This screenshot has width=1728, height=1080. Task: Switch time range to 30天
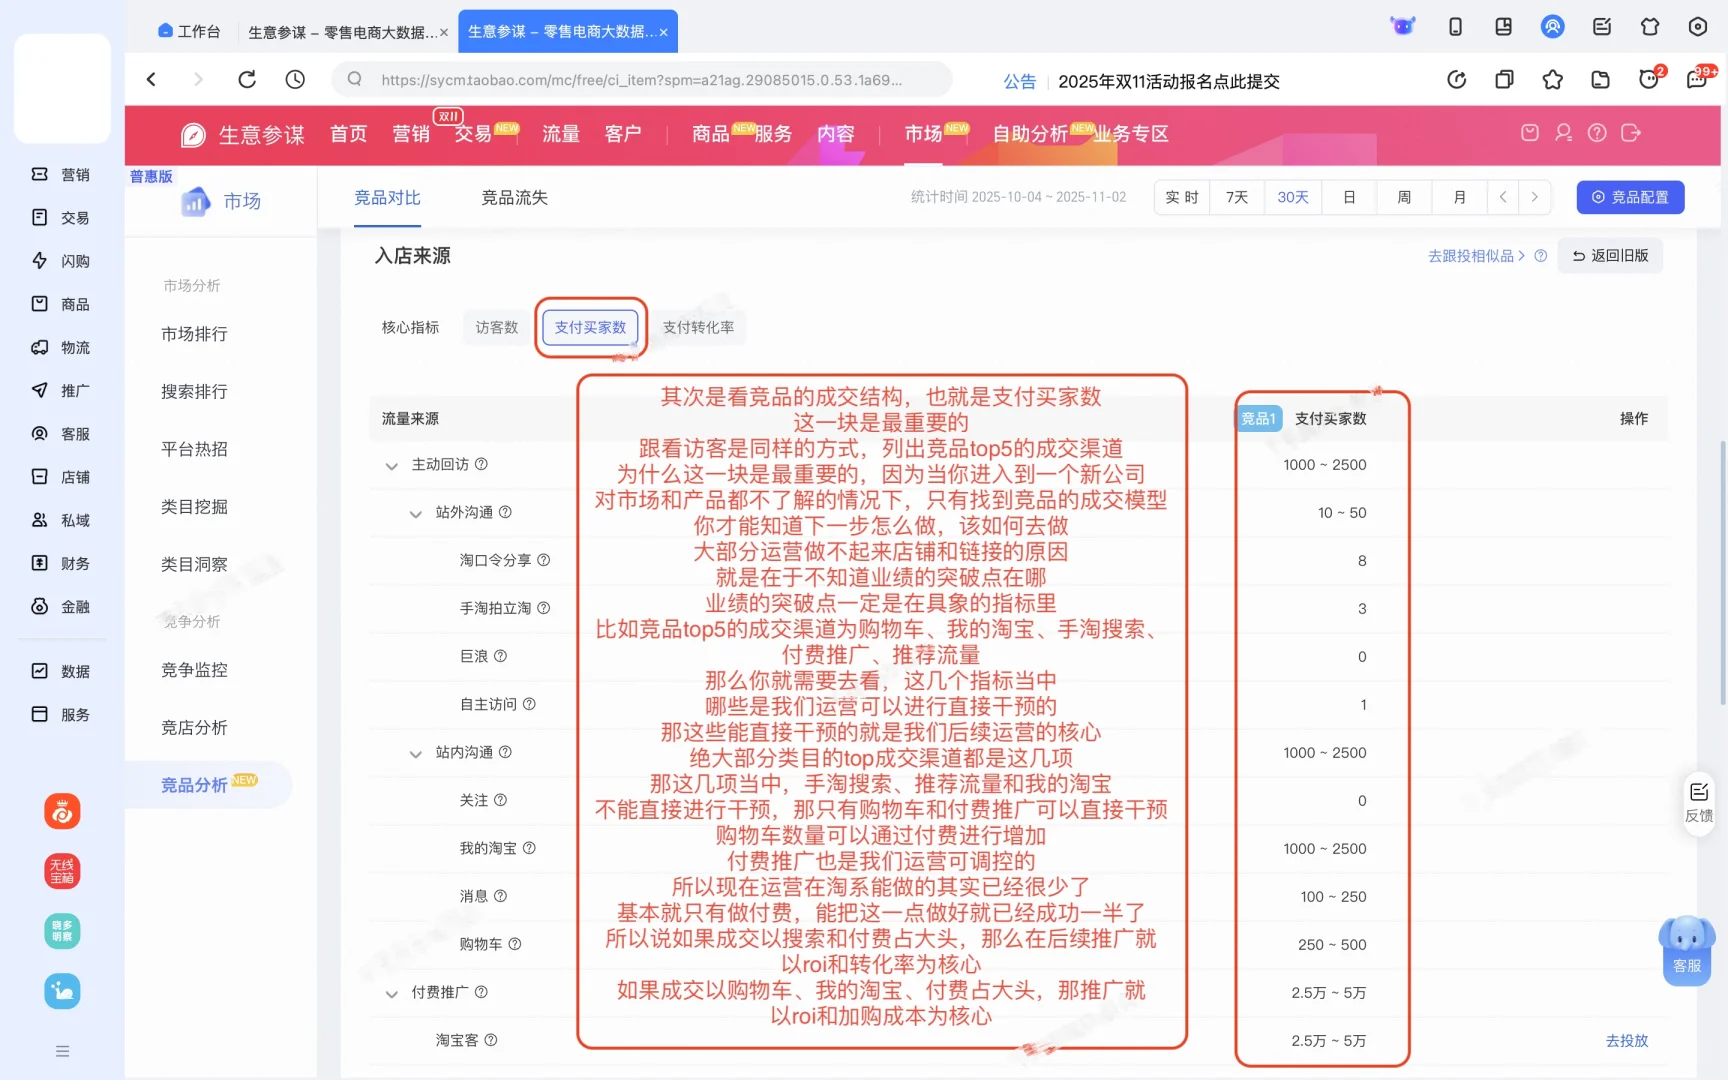click(x=1293, y=198)
